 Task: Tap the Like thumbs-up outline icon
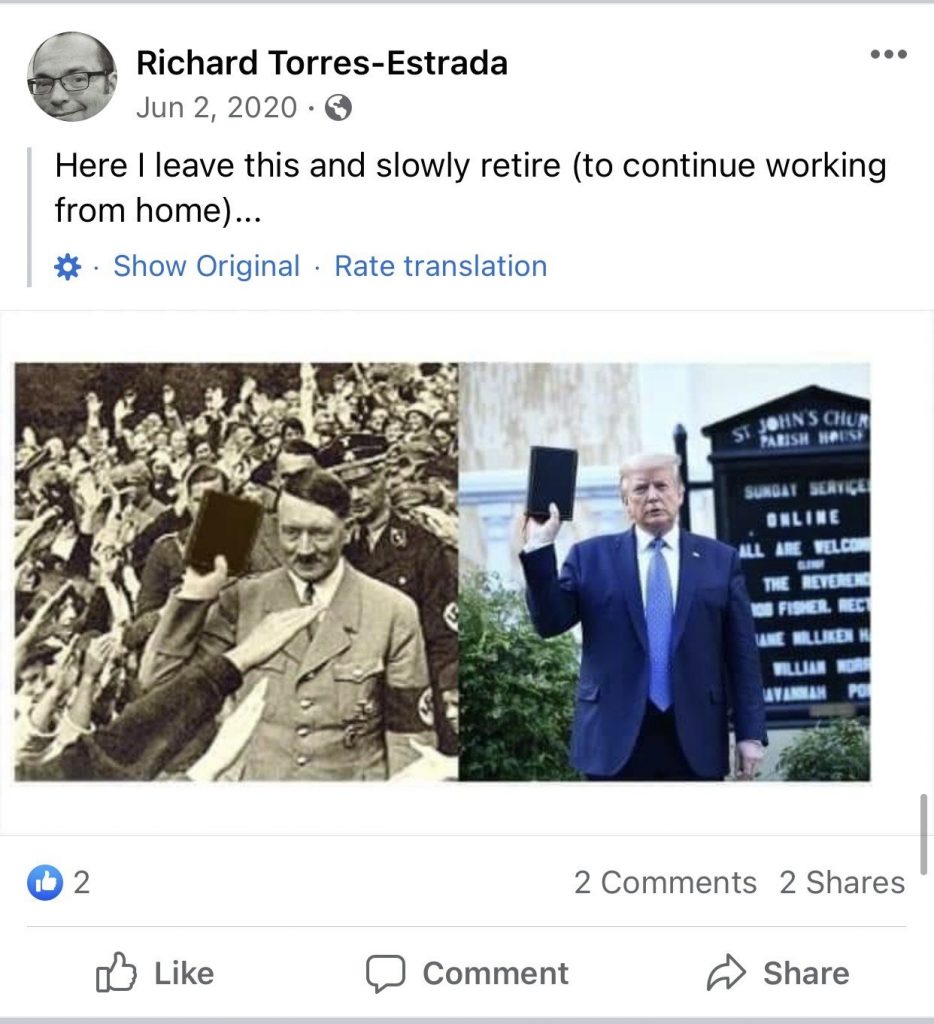point(116,973)
